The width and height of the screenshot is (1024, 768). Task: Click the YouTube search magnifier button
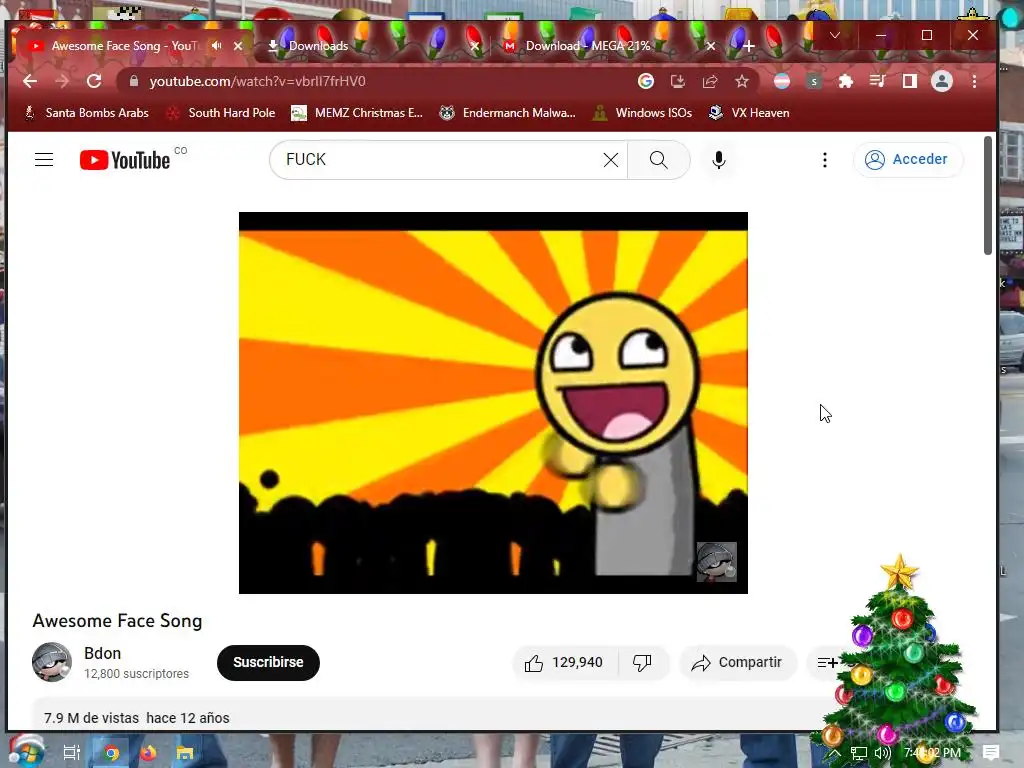[659, 160]
